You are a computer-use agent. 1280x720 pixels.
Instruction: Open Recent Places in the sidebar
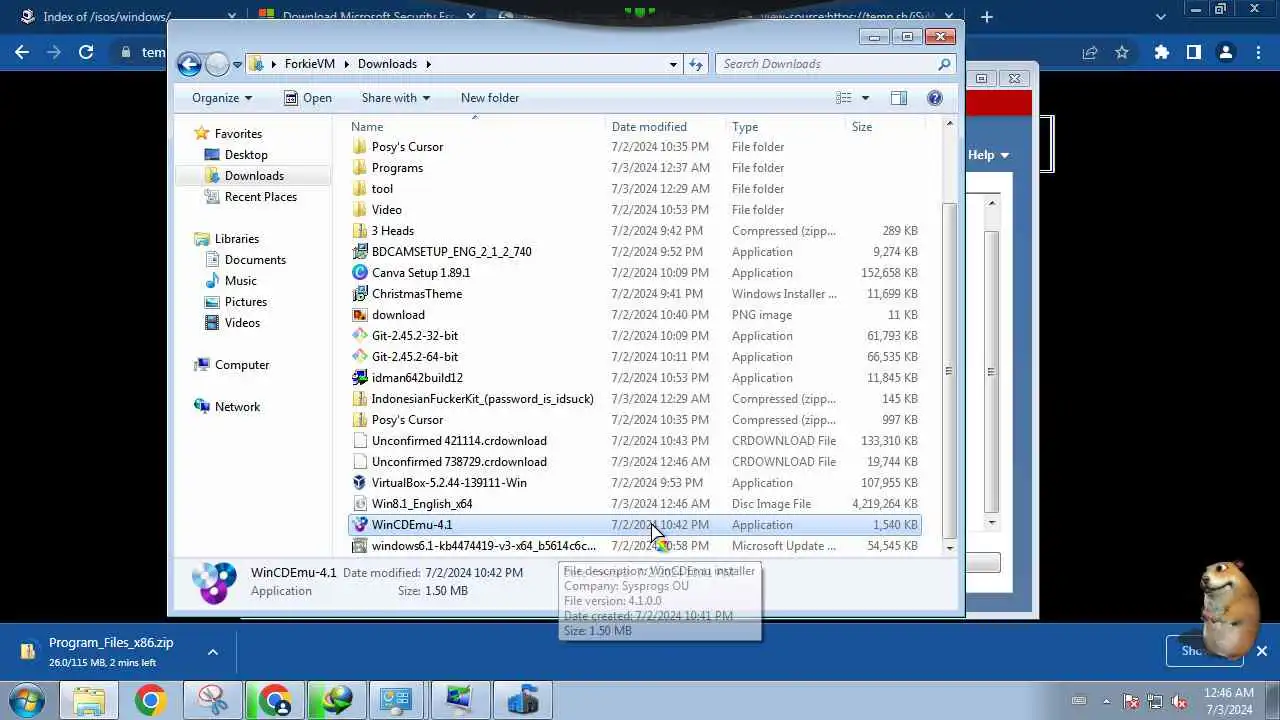(261, 197)
